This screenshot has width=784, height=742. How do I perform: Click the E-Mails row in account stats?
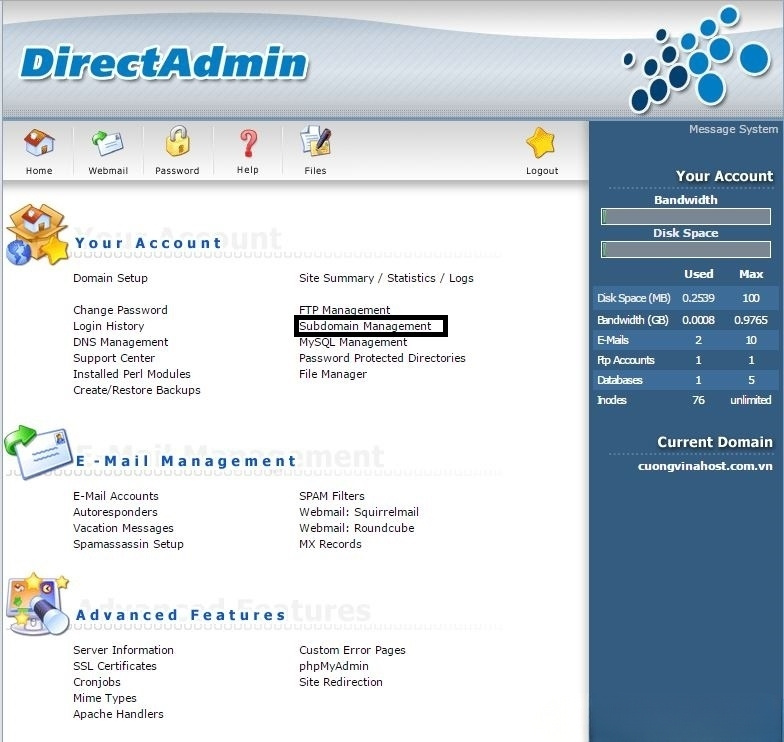coord(686,340)
